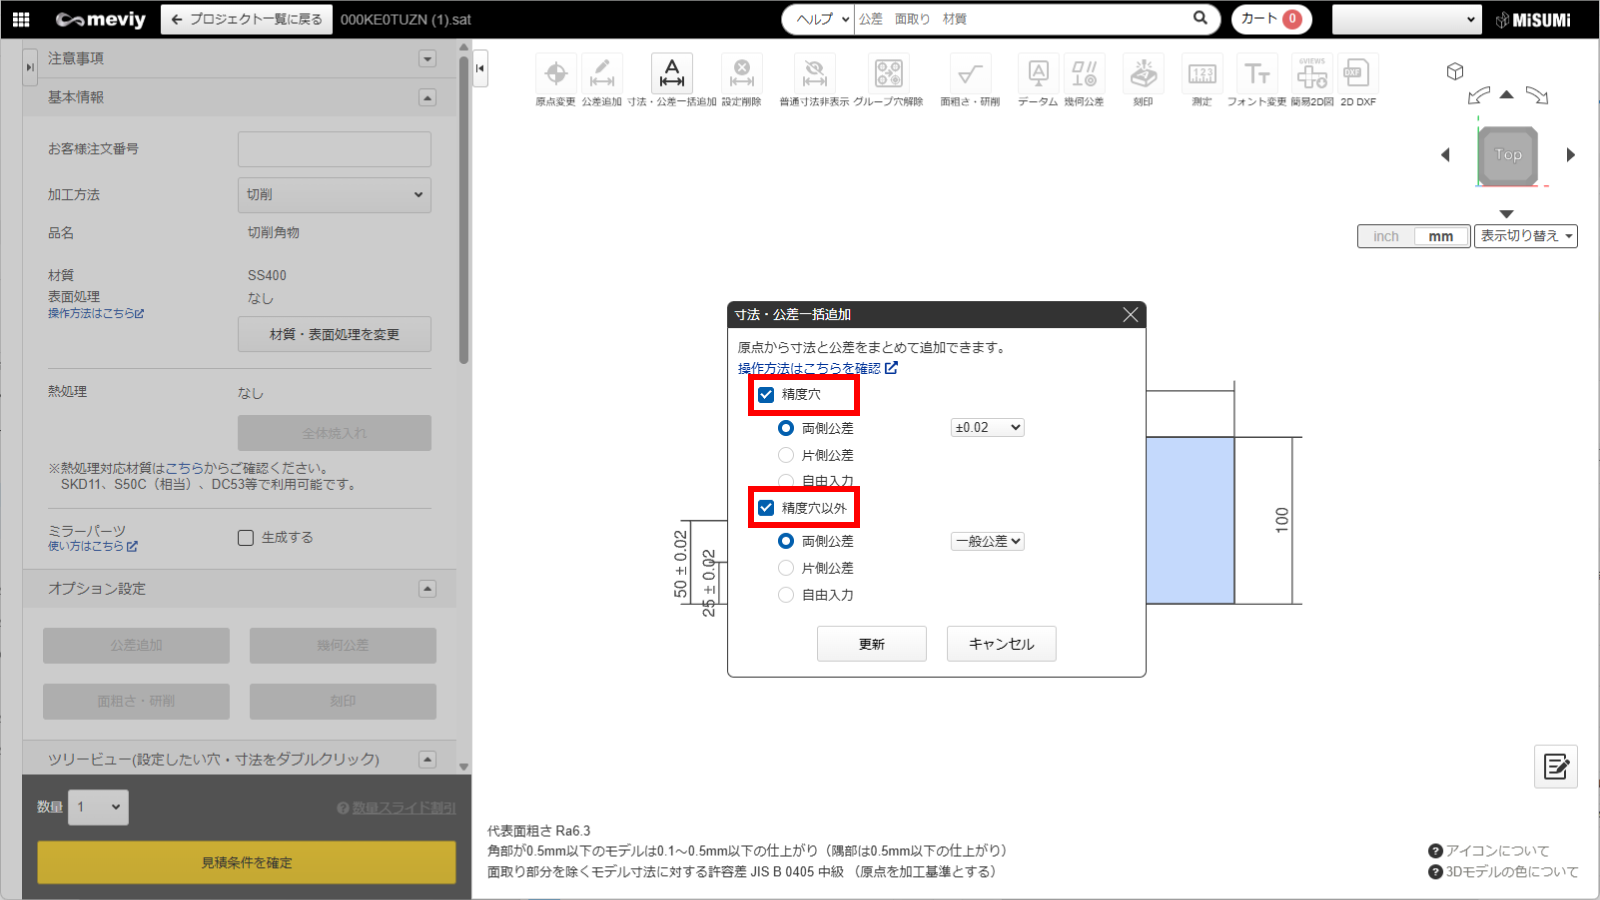This screenshot has height=900, width=1600.
Task: Click the 設定削除 delete settings icon
Action: click(x=742, y=75)
